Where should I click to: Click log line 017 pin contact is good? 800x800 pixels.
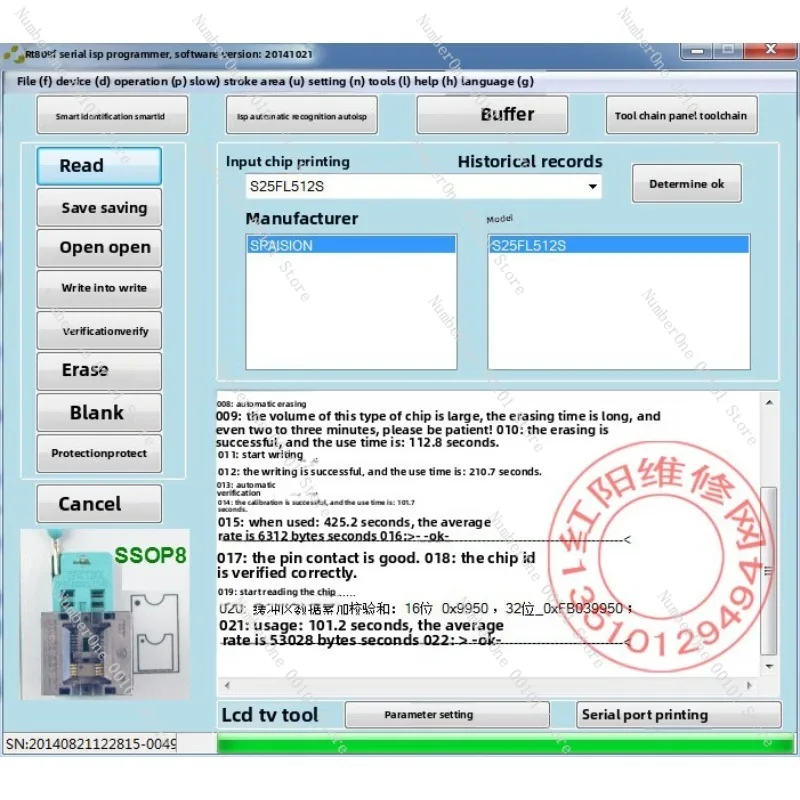click(x=318, y=558)
